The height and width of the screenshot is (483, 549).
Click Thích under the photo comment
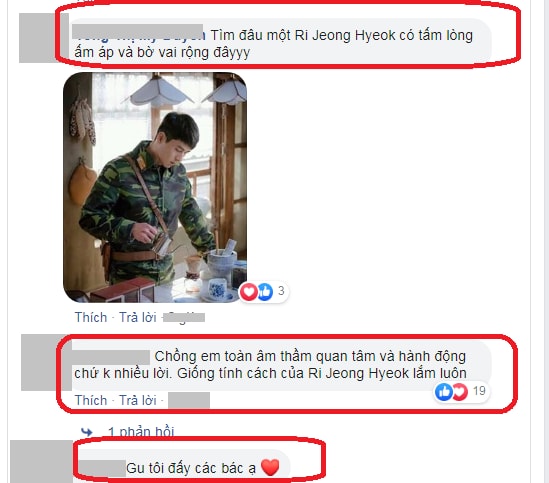[x=91, y=317]
